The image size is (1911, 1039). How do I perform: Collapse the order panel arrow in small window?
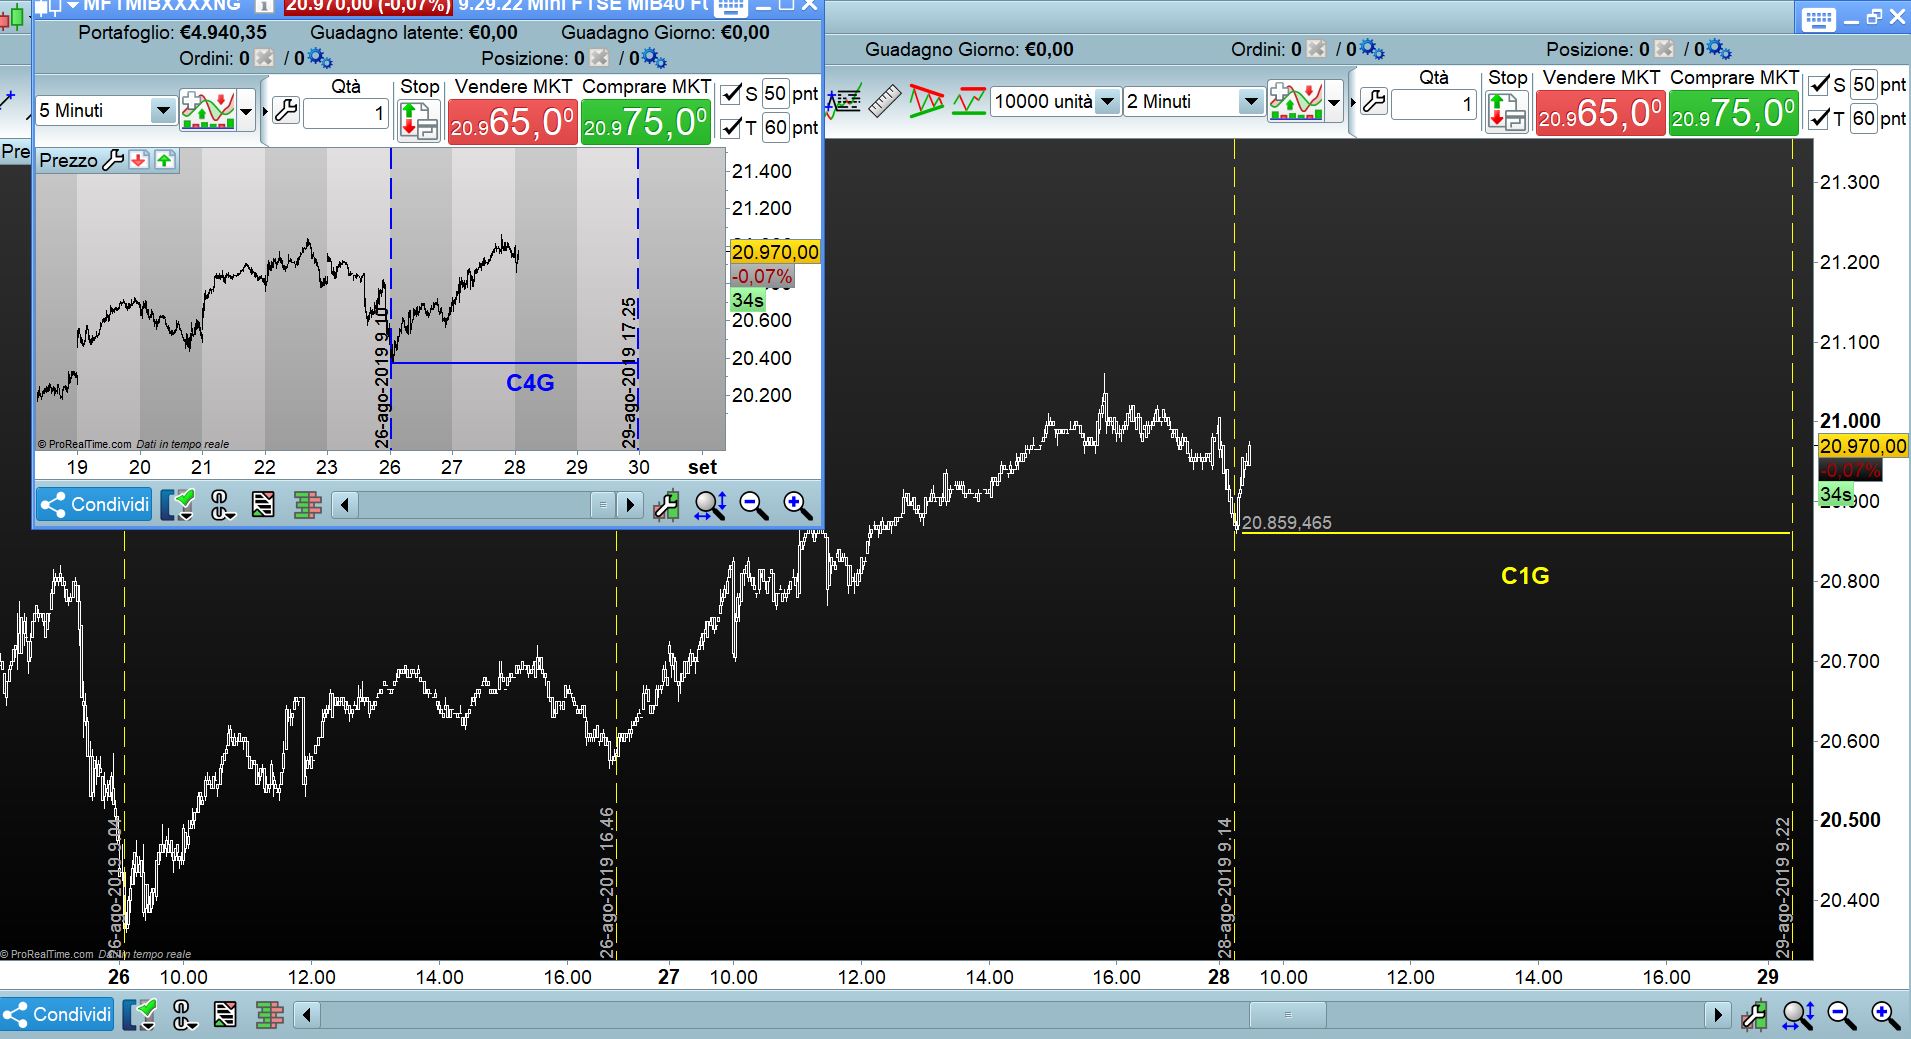[266, 110]
